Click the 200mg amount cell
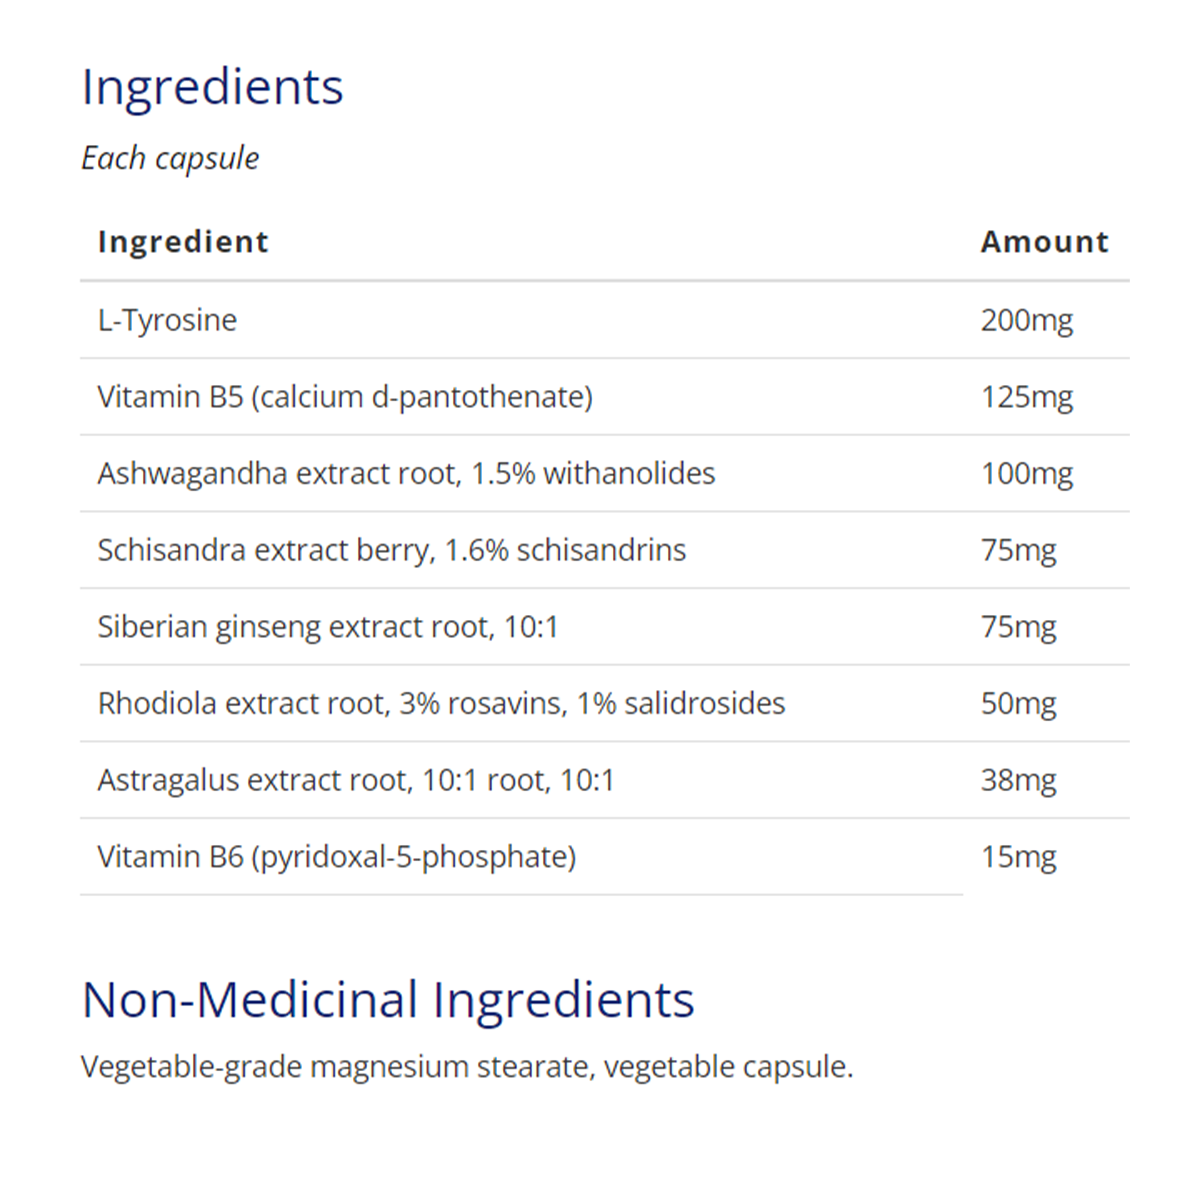The height and width of the screenshot is (1200, 1200). coord(1026,320)
